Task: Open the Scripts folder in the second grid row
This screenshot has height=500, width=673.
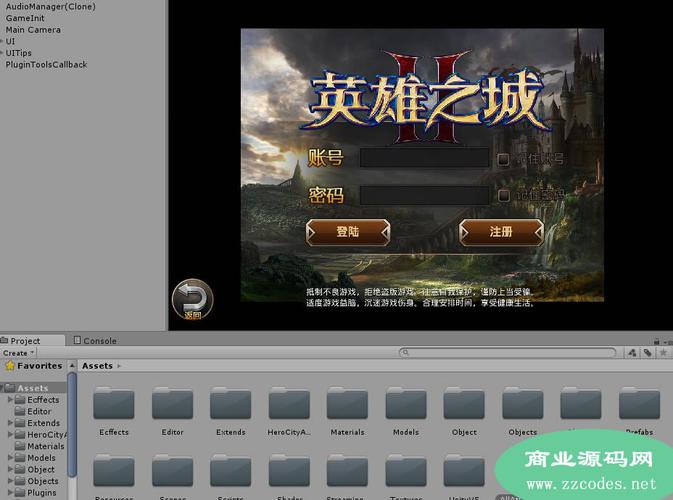Action: click(x=230, y=471)
